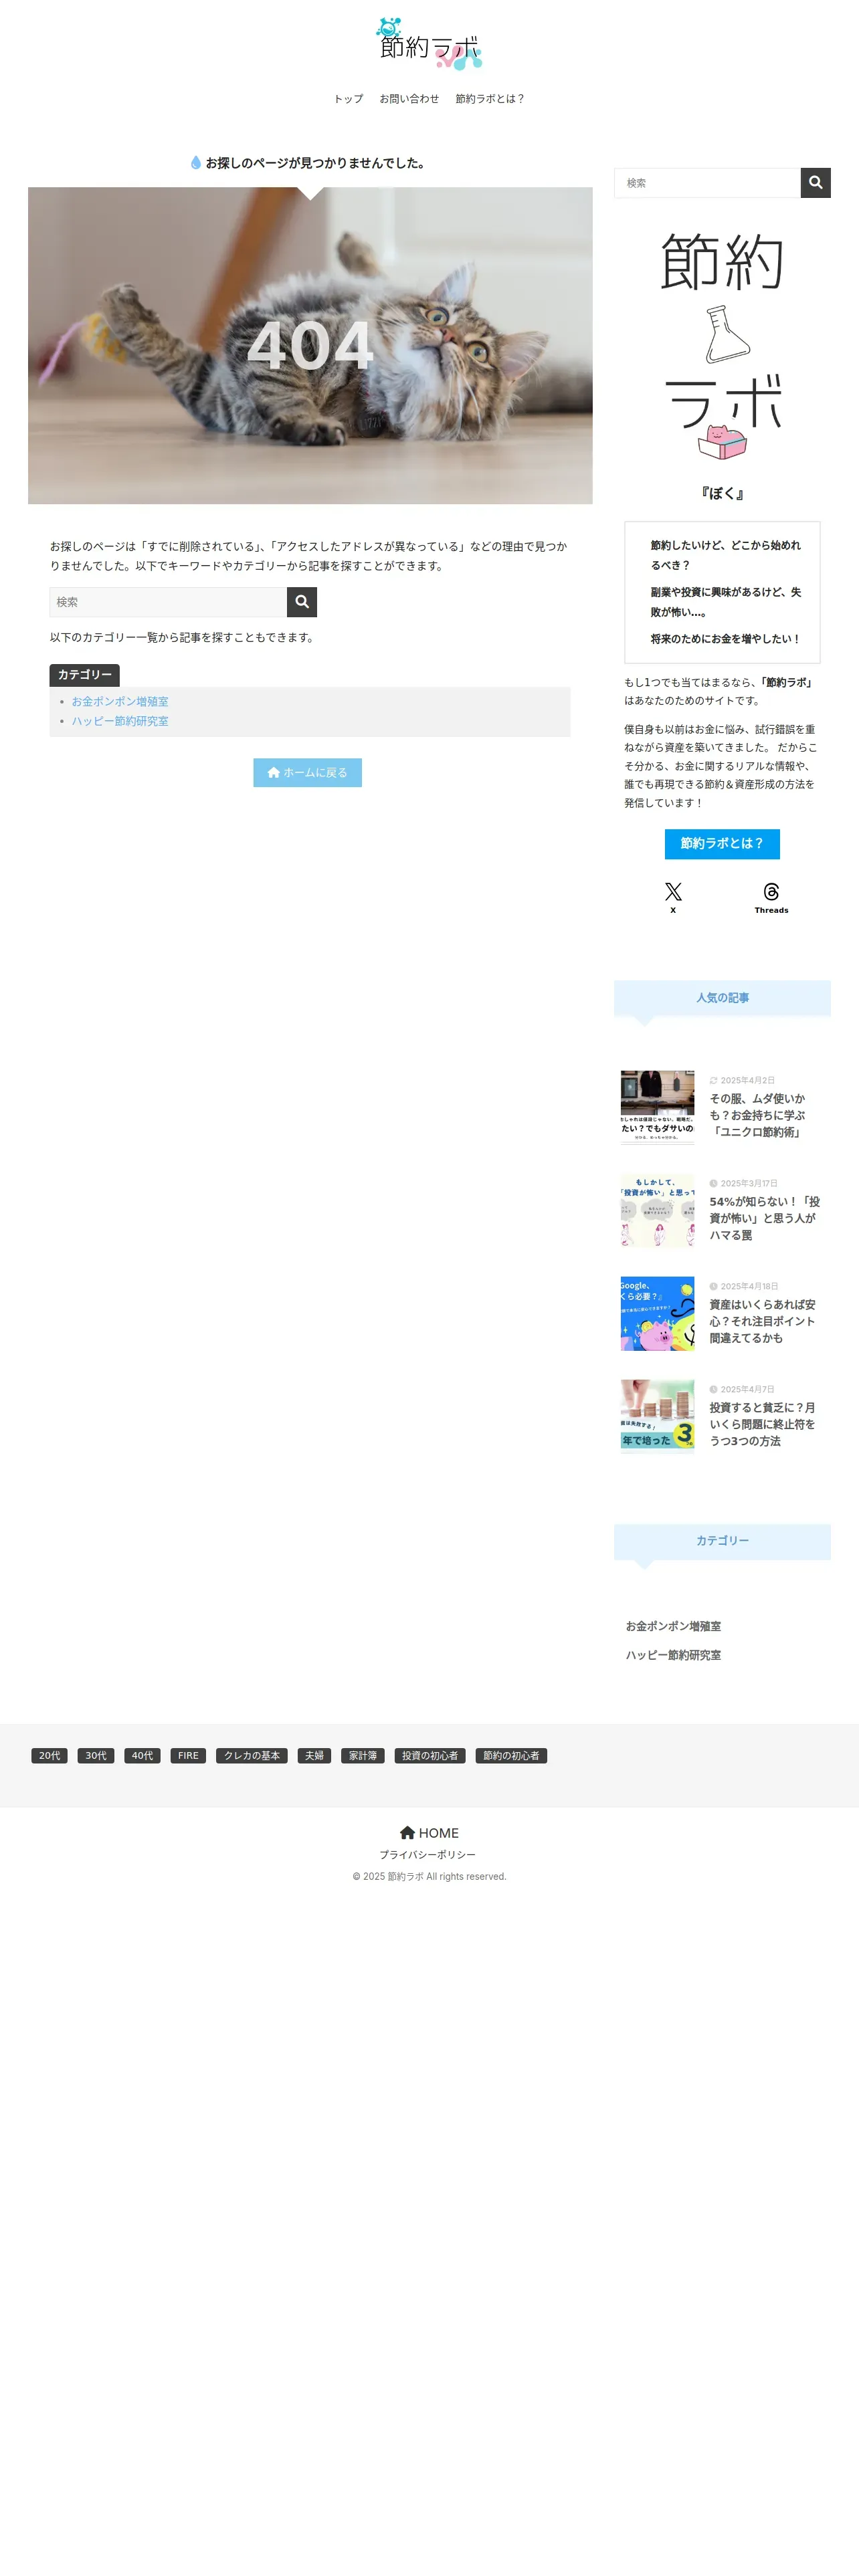Screen dimensions: 859x2576
Task: Open the pink piggy bank article thumbnail
Action: (x=657, y=1313)
